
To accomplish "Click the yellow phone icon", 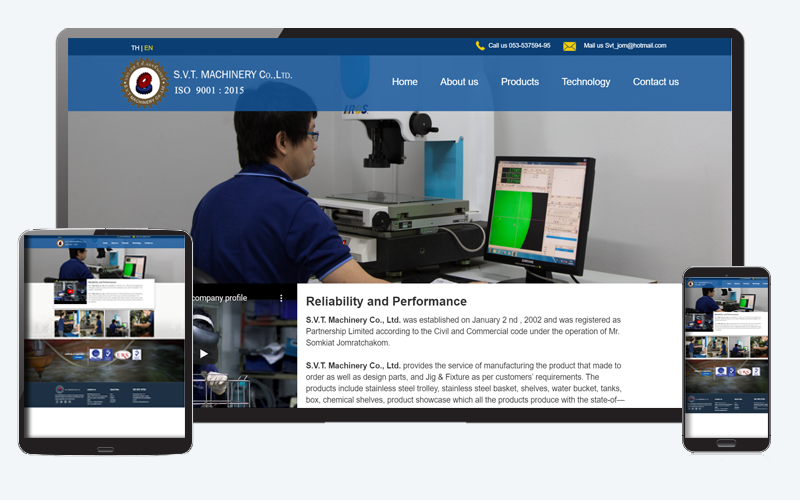I will (480, 46).
